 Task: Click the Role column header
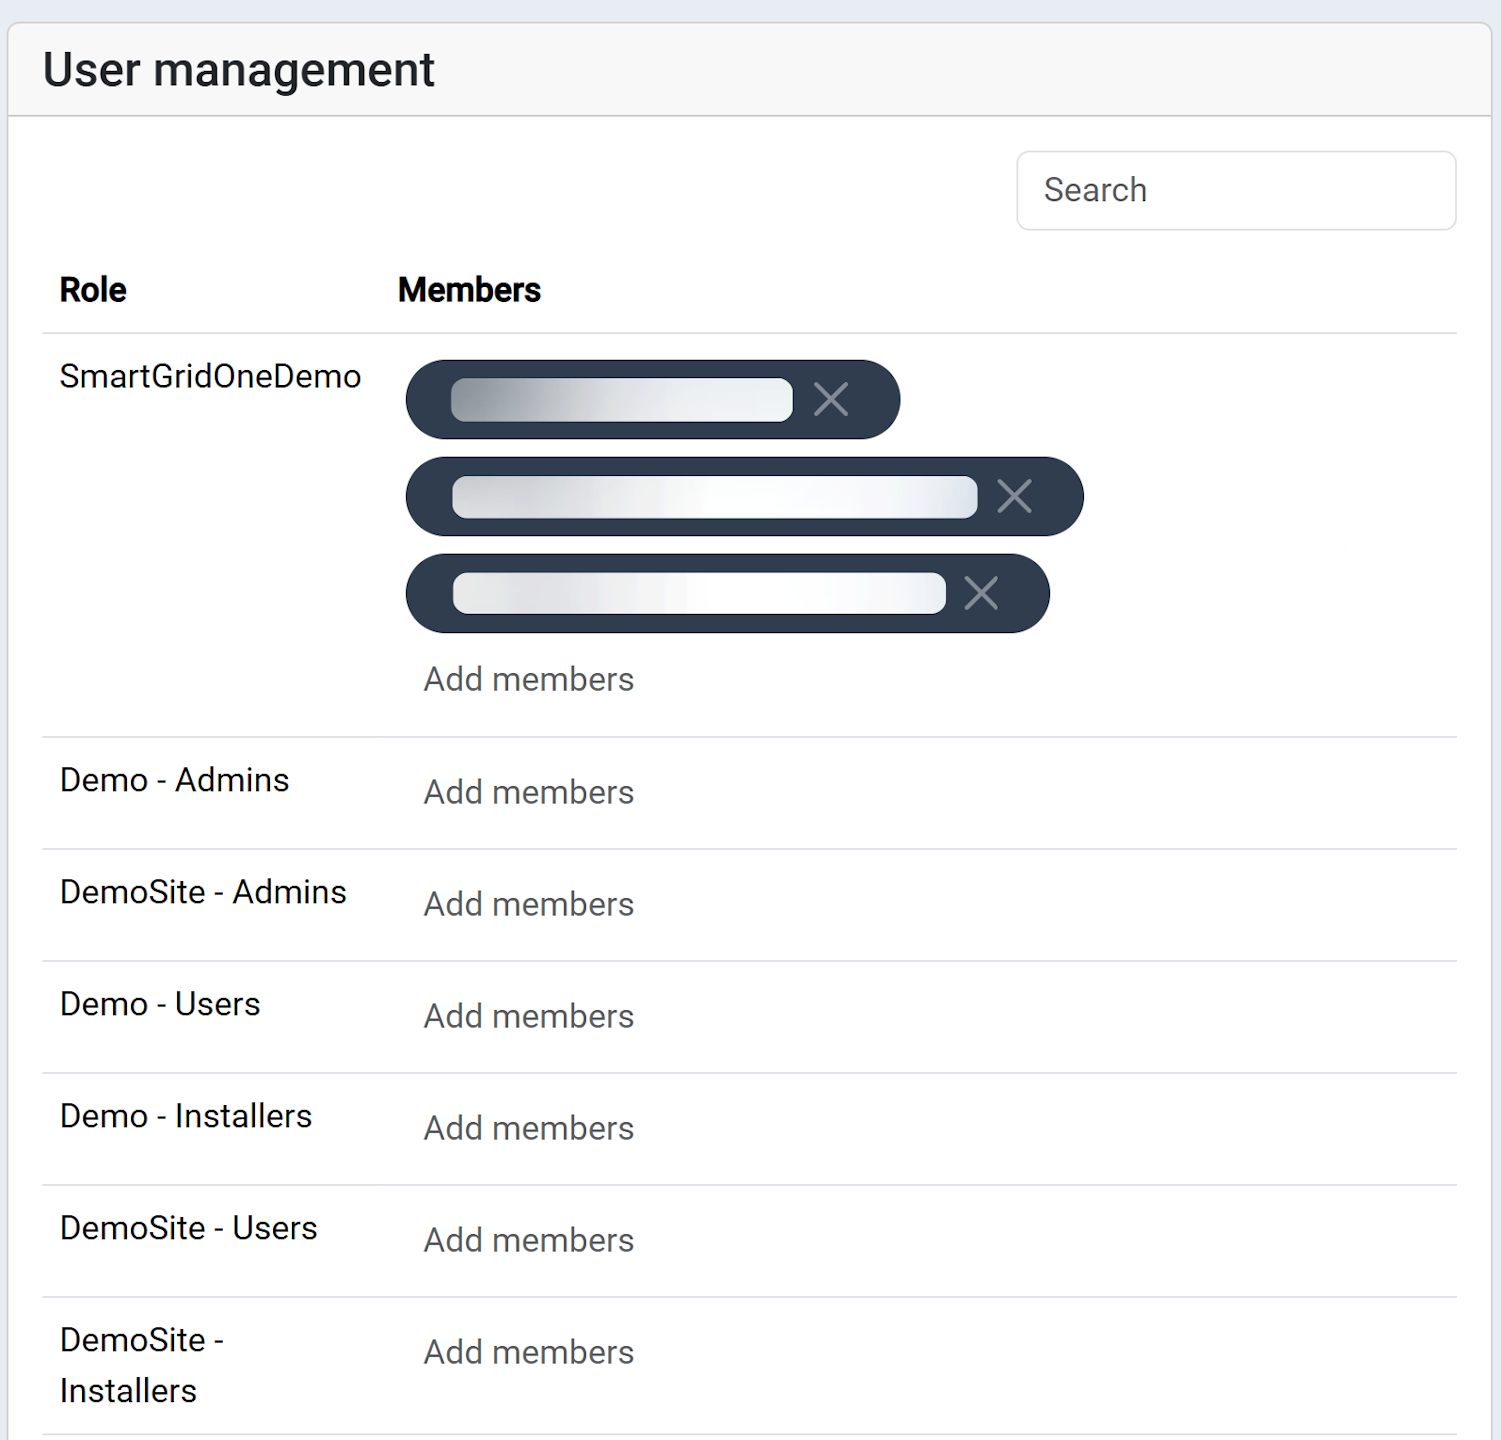(92, 289)
